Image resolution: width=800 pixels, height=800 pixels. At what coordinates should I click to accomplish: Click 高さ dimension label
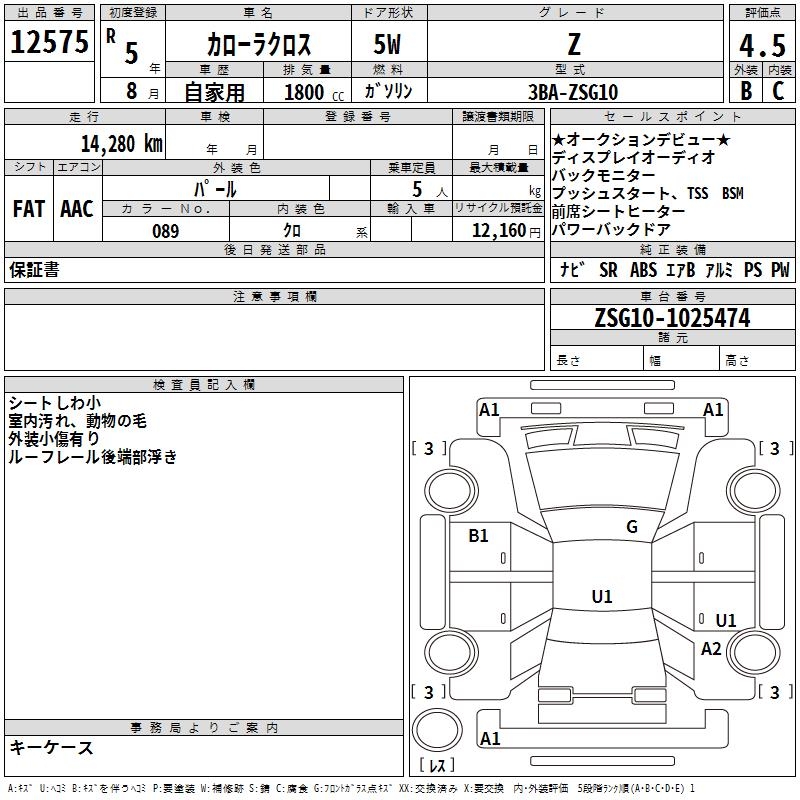point(737,361)
